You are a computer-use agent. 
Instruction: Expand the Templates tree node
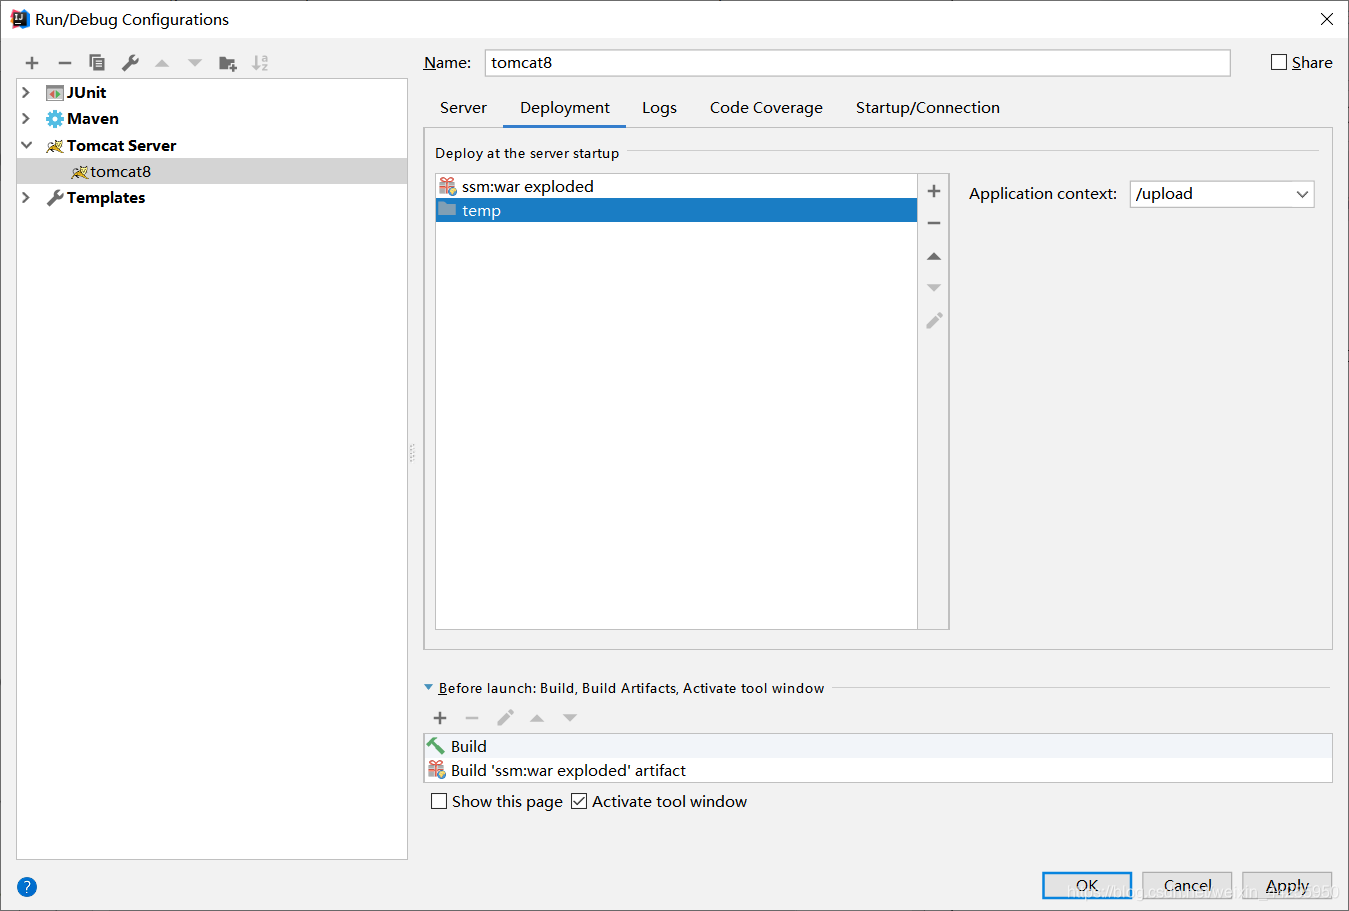coord(27,198)
